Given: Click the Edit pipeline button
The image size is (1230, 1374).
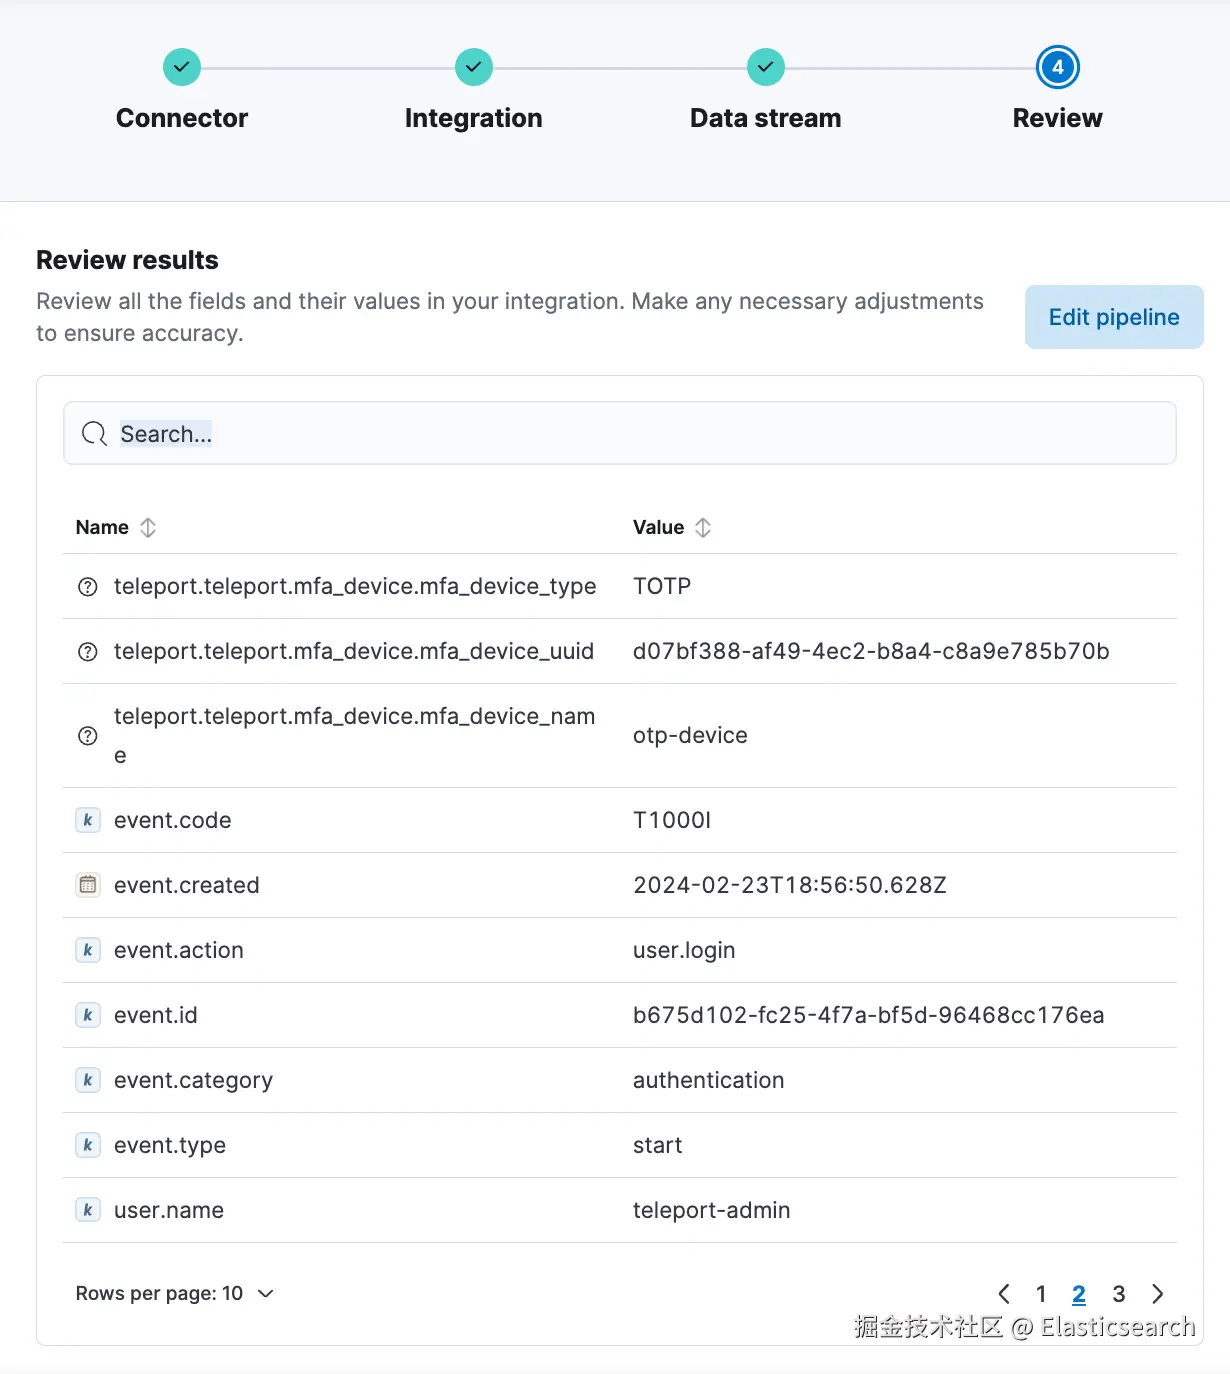Looking at the screenshot, I should (1114, 317).
